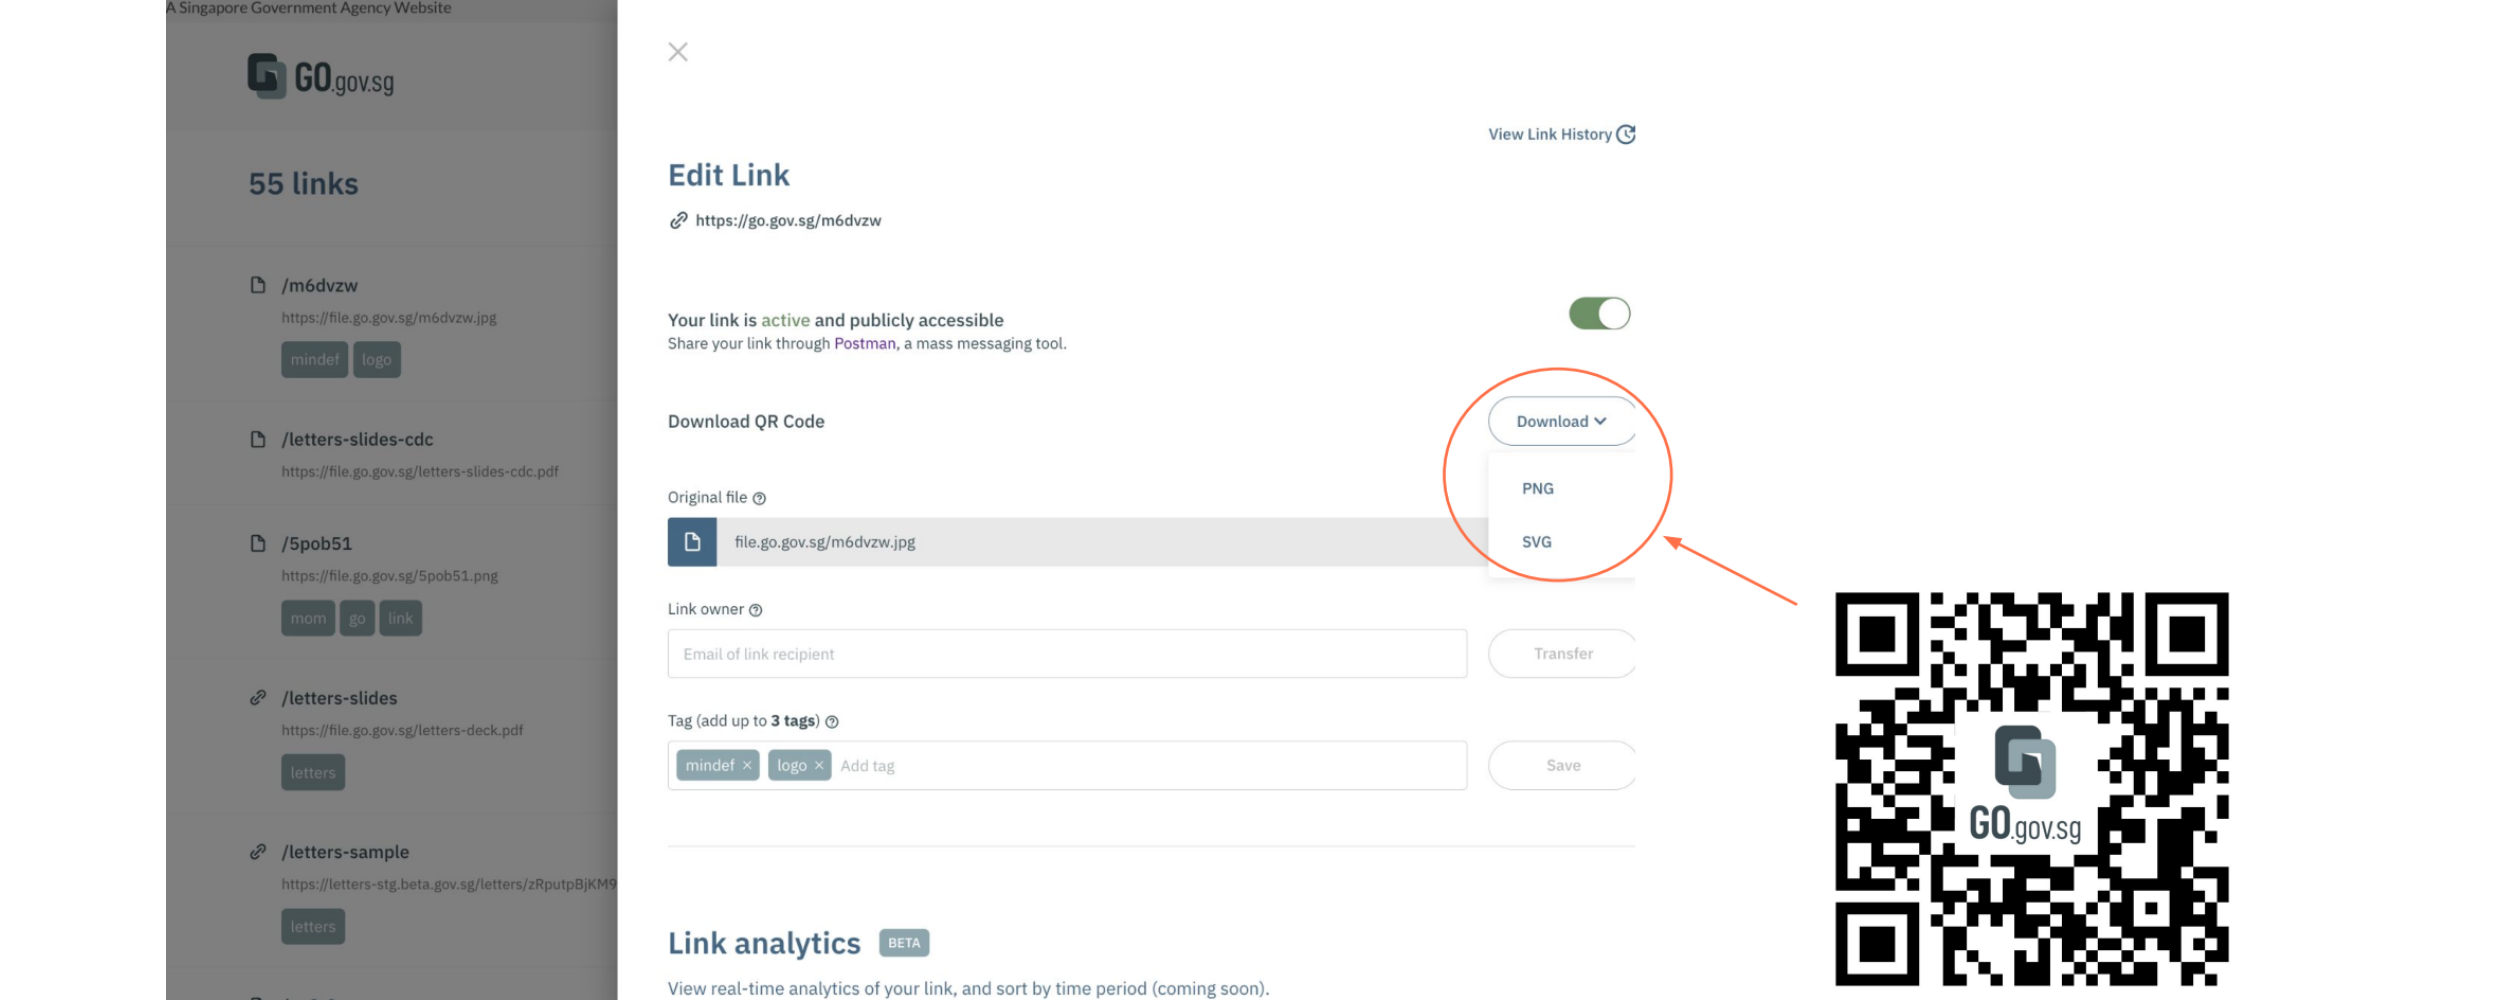Click file icon next to /letters-slides-cdc
This screenshot has height=1000, width=2500.
258,439
